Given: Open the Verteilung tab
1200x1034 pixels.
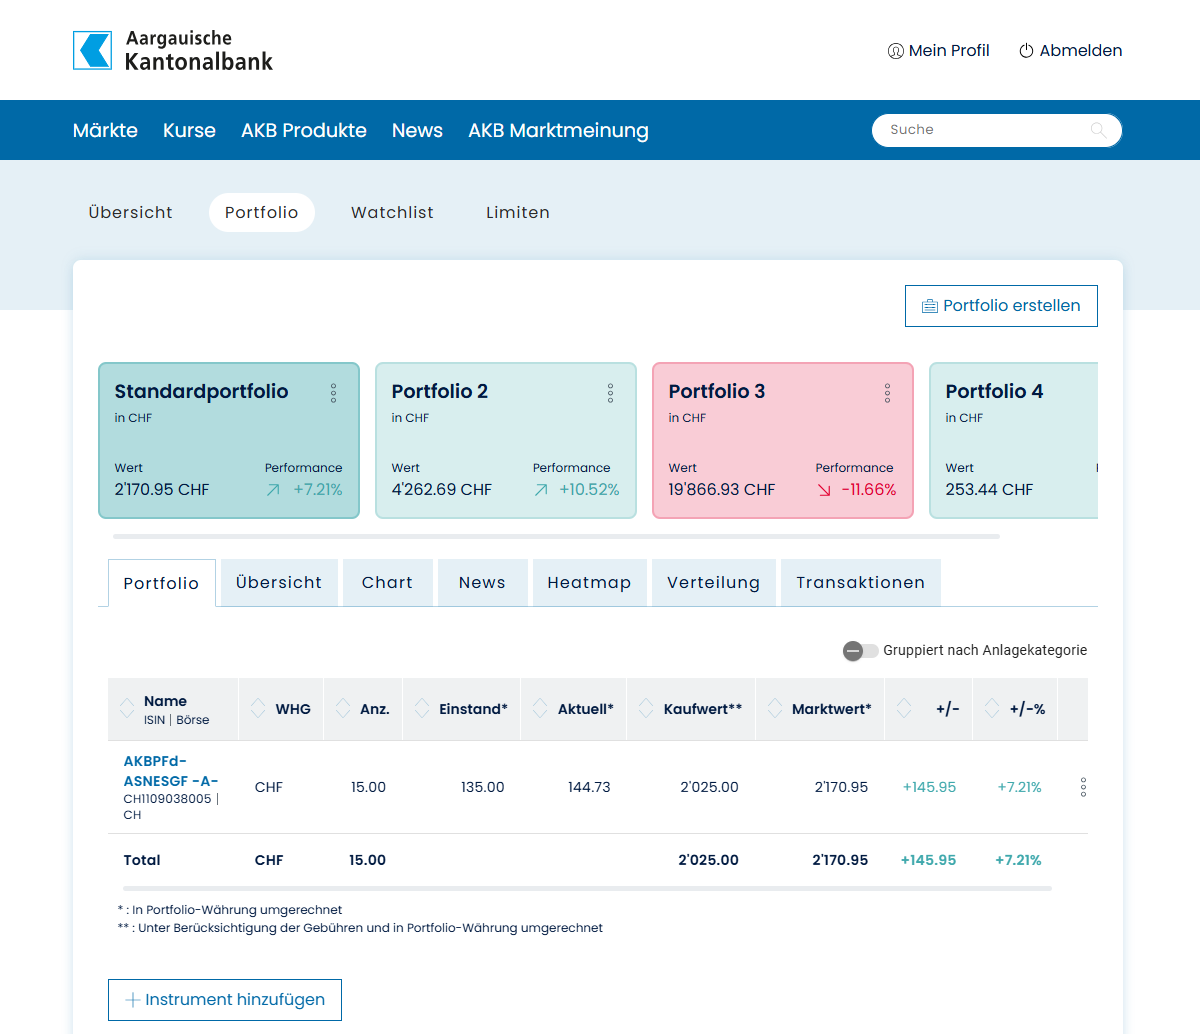Looking at the screenshot, I should point(713,582).
